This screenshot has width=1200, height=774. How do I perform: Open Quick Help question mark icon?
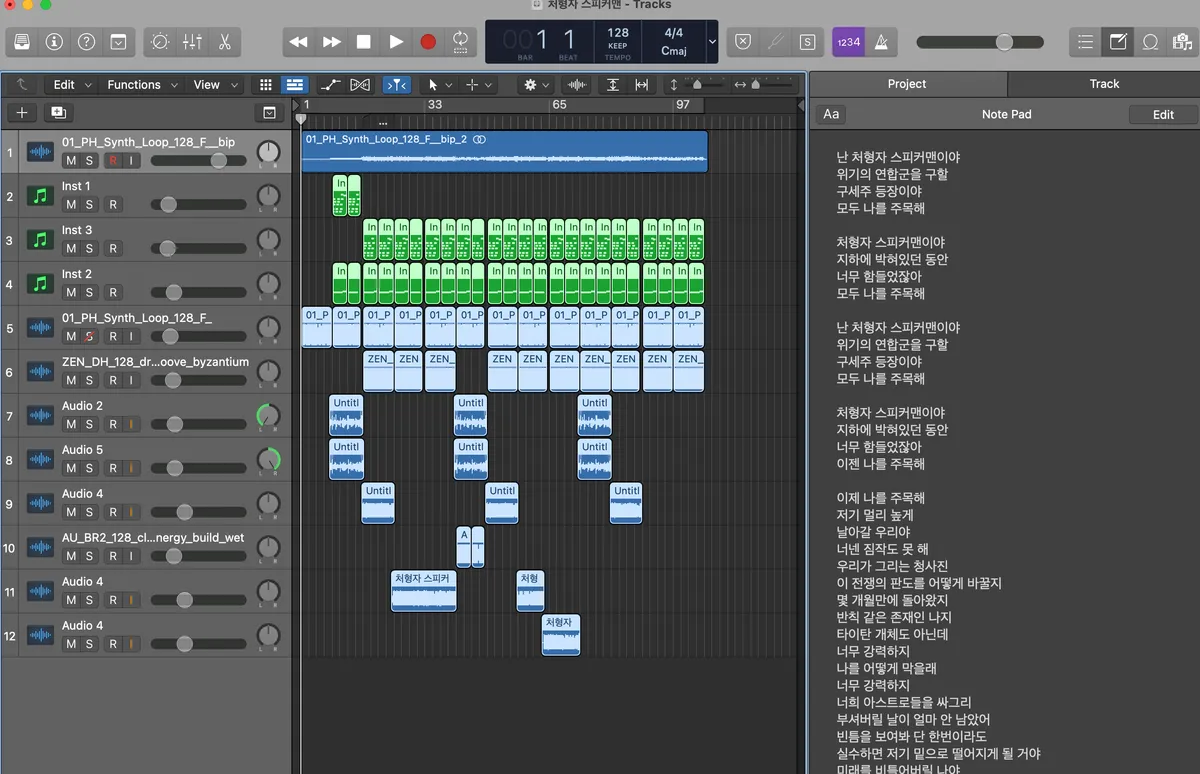tap(86, 42)
